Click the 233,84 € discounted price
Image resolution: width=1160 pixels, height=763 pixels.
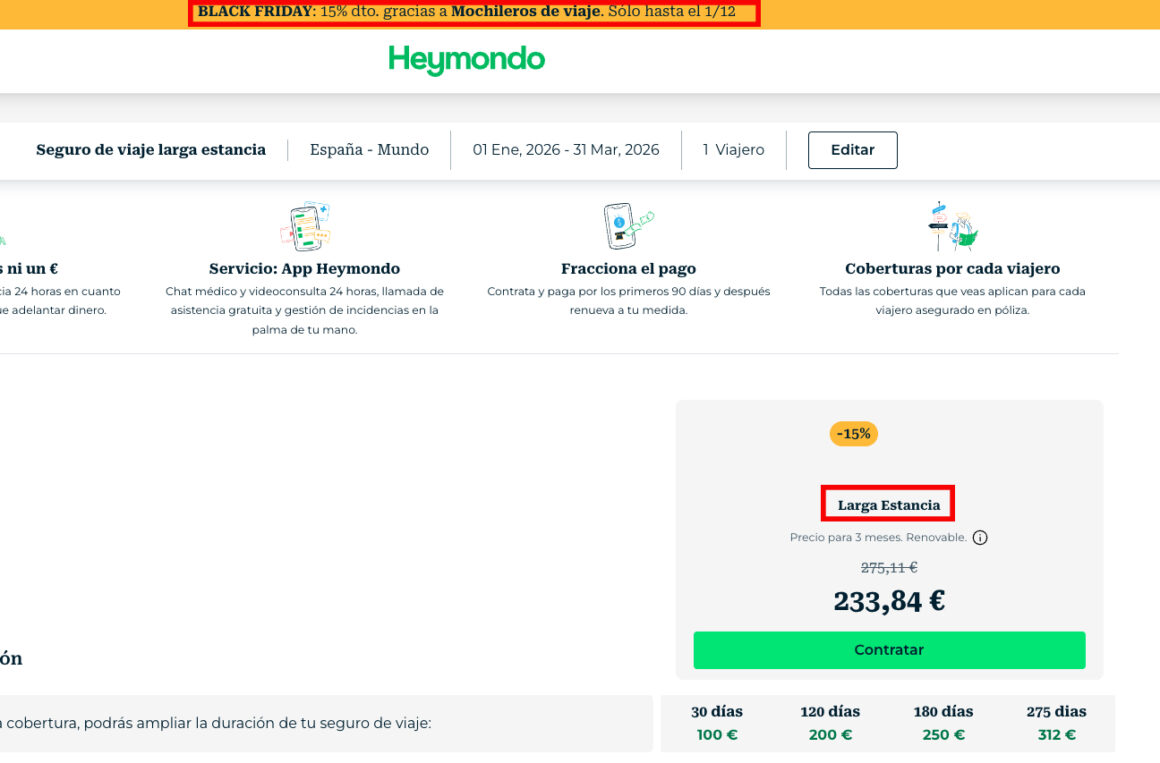pos(888,601)
